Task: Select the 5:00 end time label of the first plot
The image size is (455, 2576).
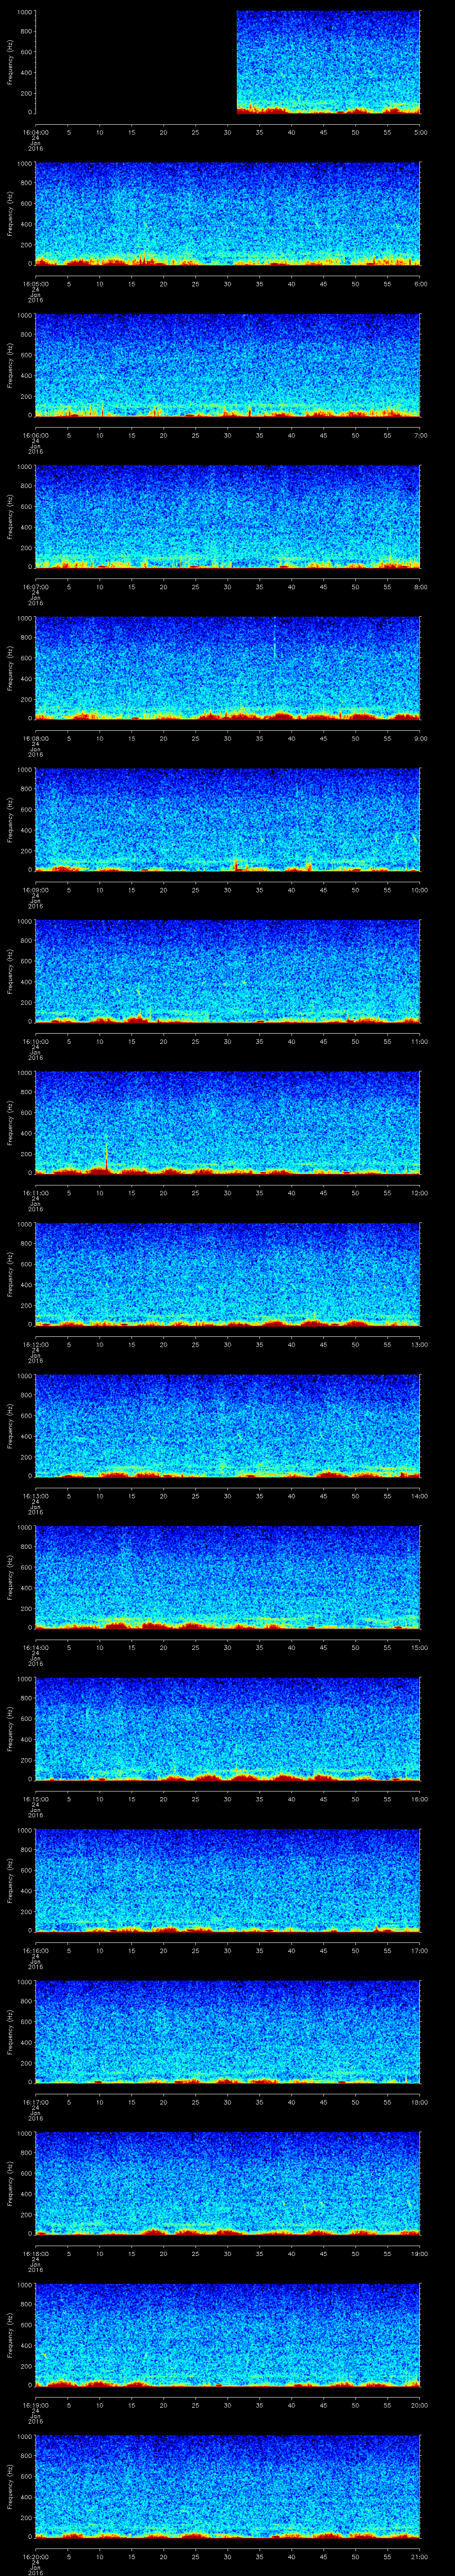Action: click(x=420, y=131)
